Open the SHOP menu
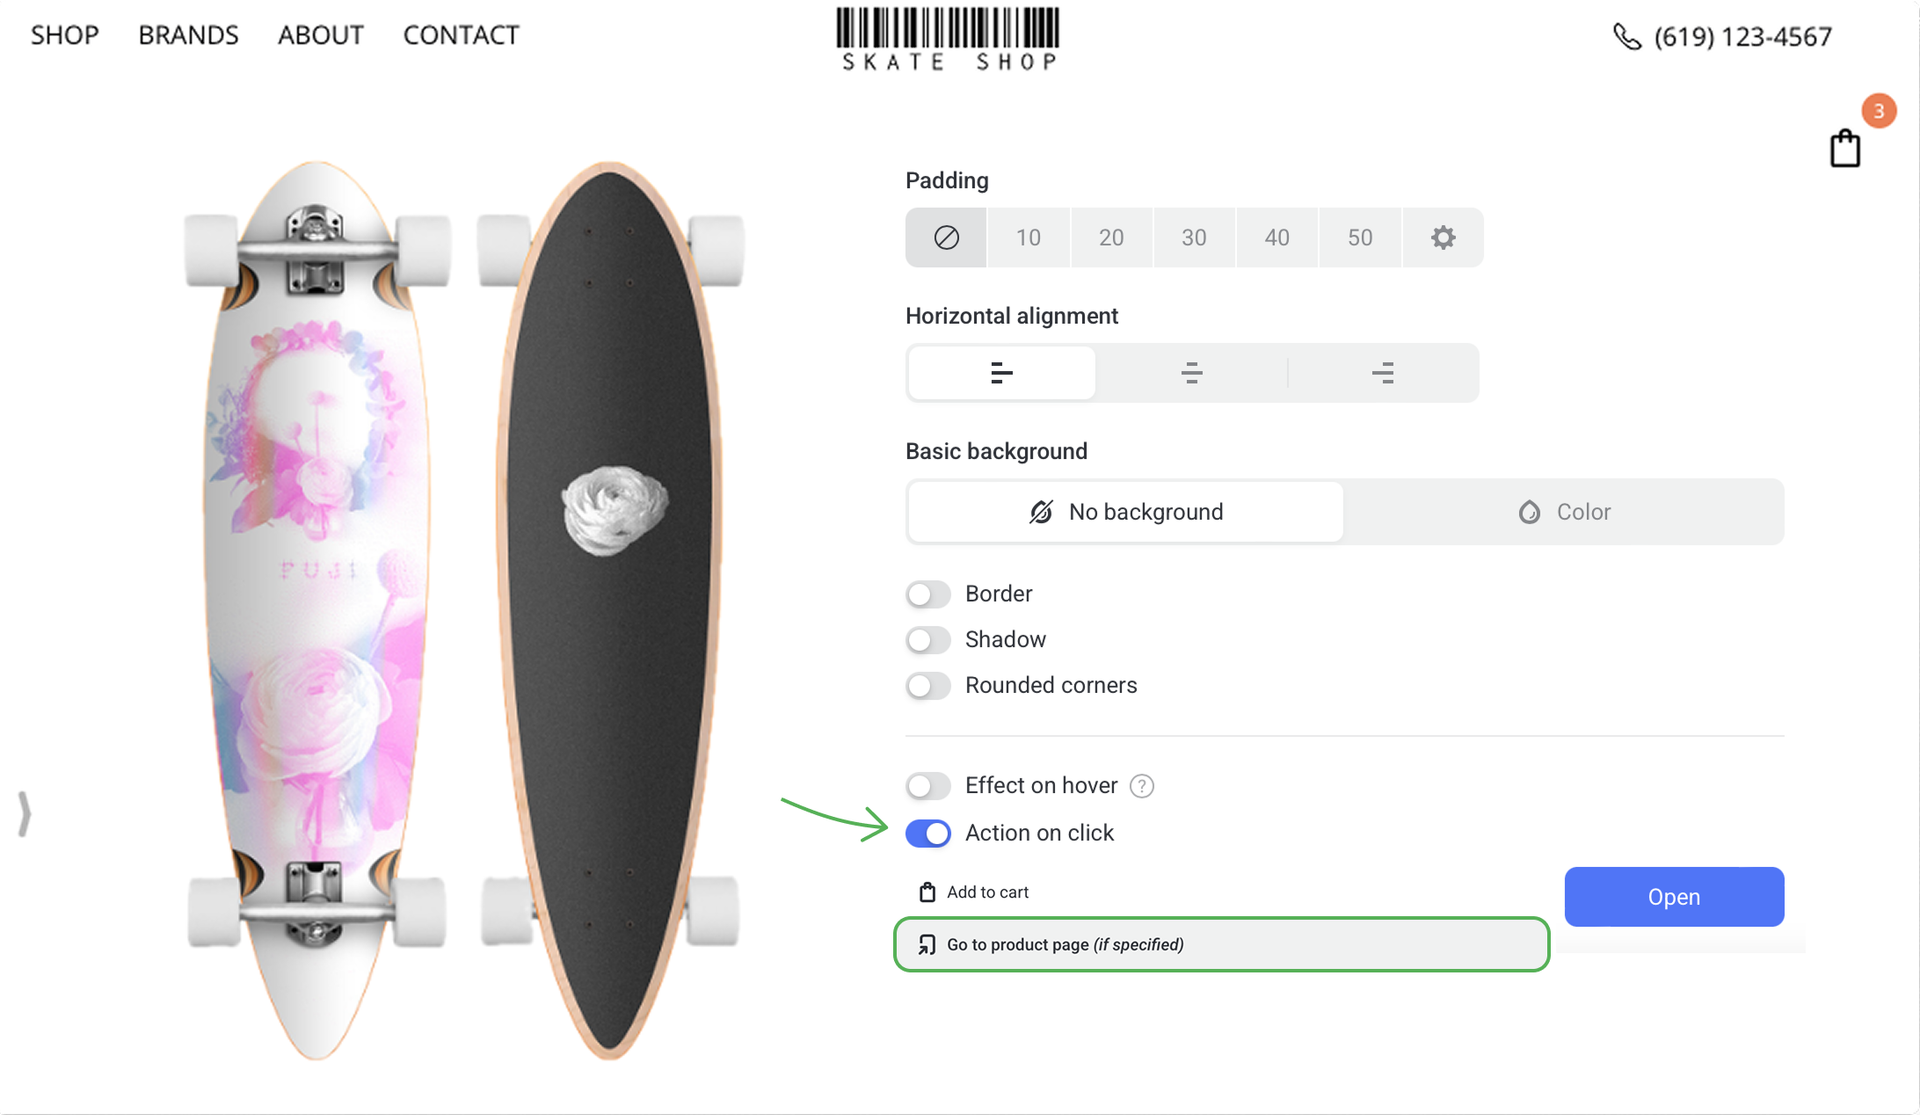The height and width of the screenshot is (1115, 1920). coord(65,35)
